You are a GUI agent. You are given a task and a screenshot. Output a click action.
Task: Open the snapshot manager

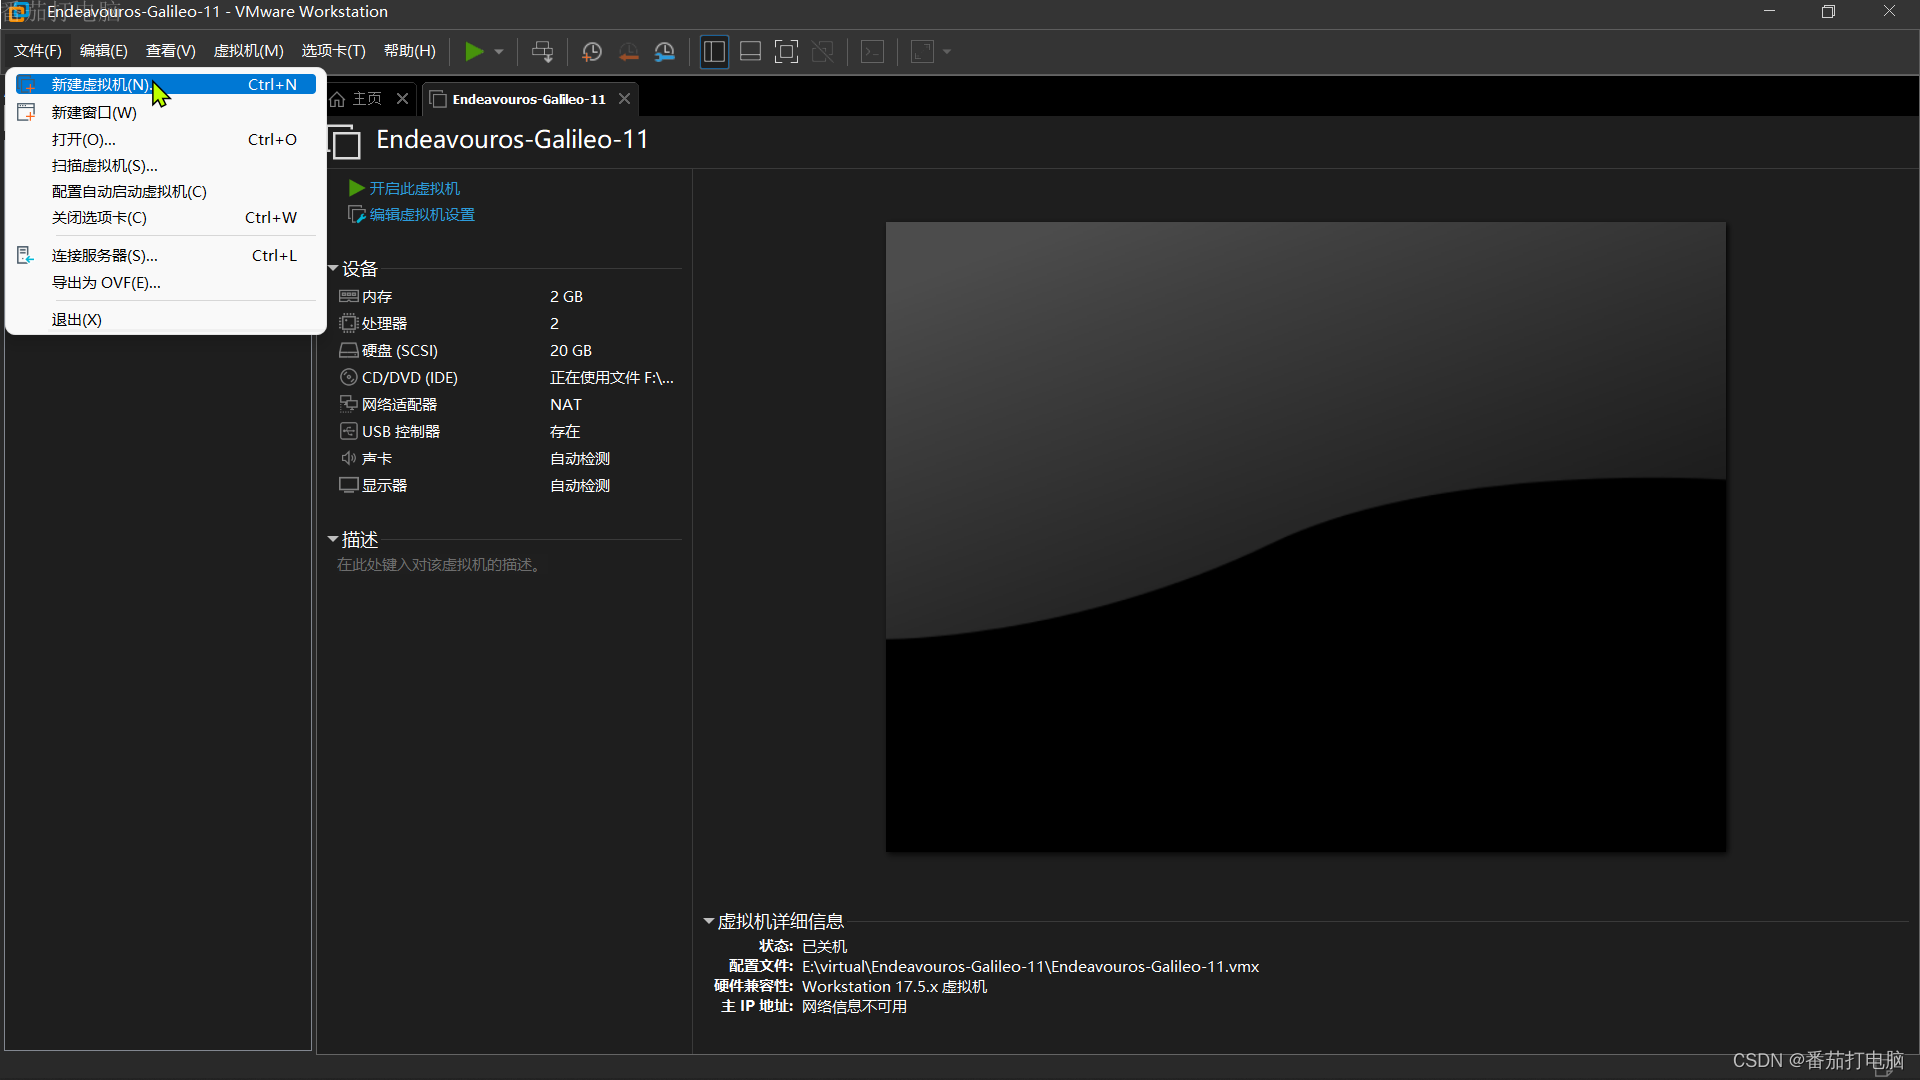(x=665, y=51)
